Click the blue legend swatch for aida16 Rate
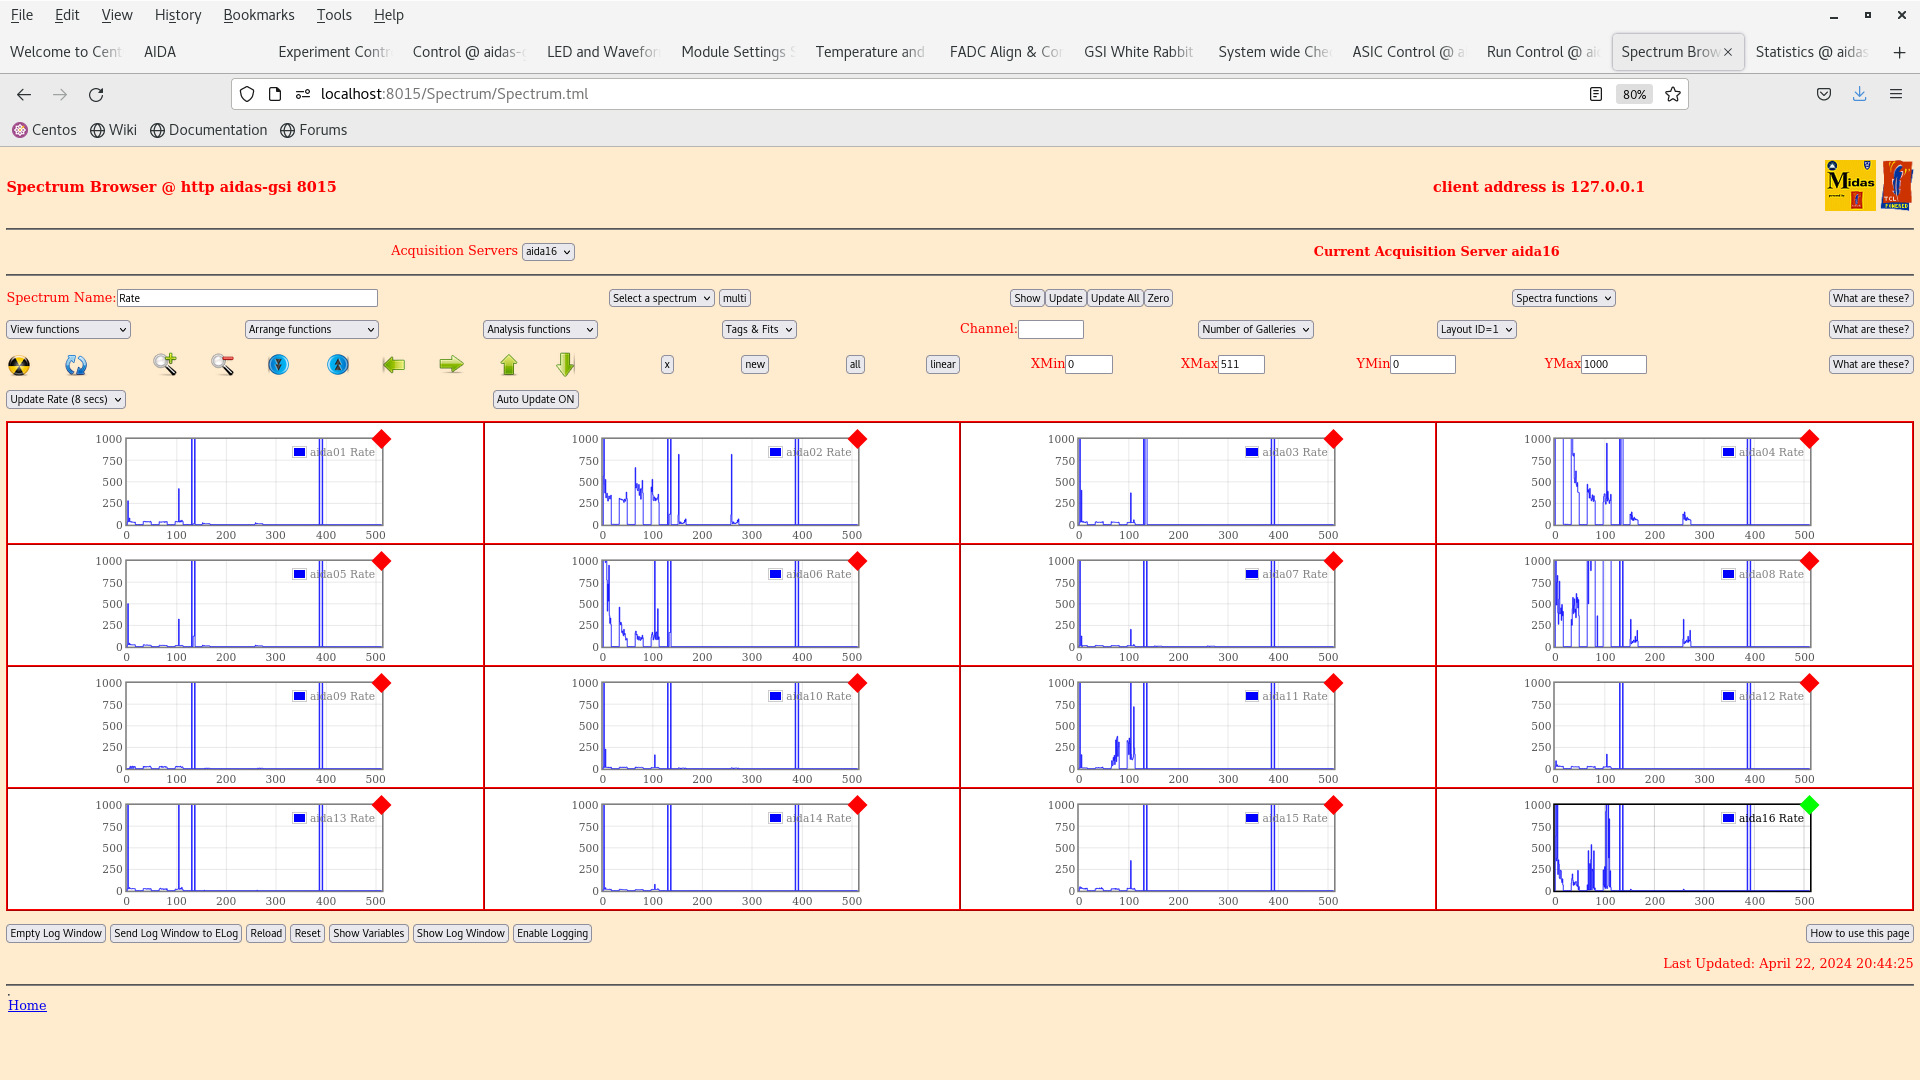Image resolution: width=1920 pixels, height=1080 pixels. pos(1728,818)
